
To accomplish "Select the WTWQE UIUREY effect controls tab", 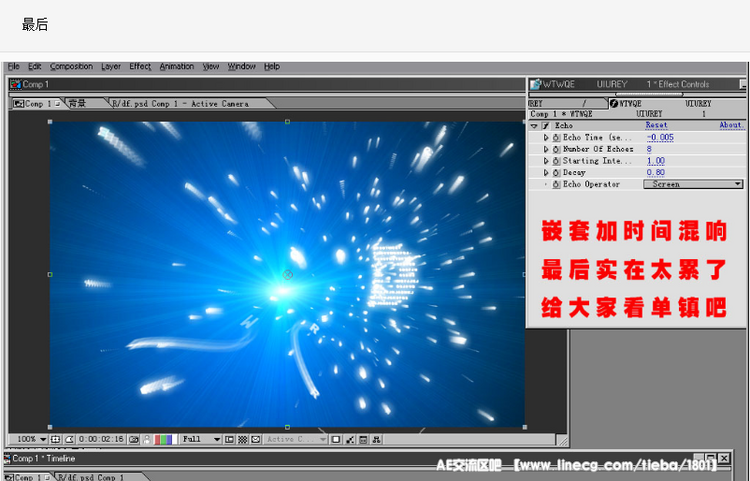I will pyautogui.click(x=675, y=103).
